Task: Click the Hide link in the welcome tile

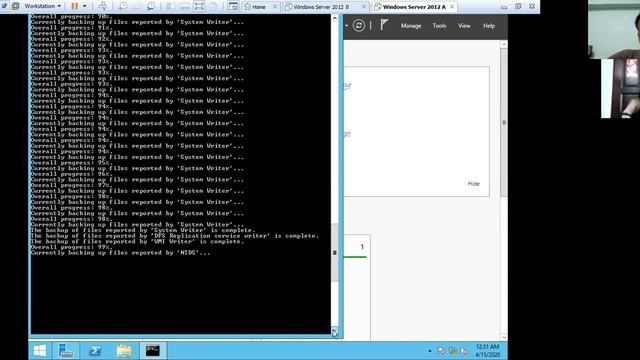Action: coord(473,184)
